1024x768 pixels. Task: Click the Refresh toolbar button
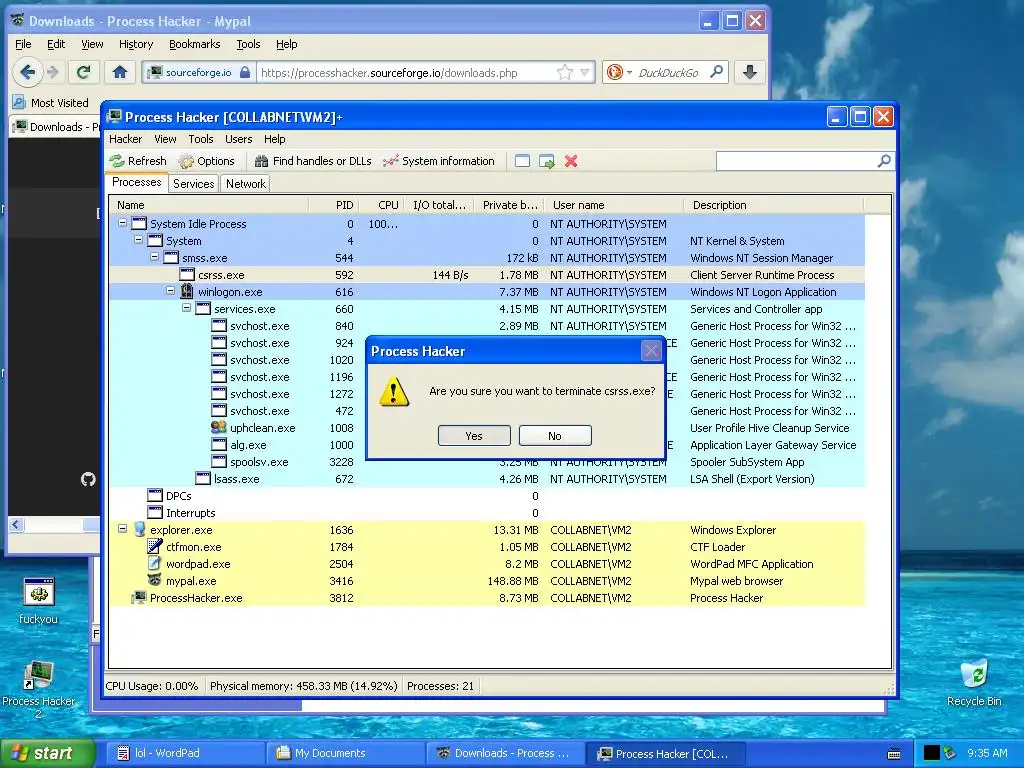pyautogui.click(x=138, y=161)
